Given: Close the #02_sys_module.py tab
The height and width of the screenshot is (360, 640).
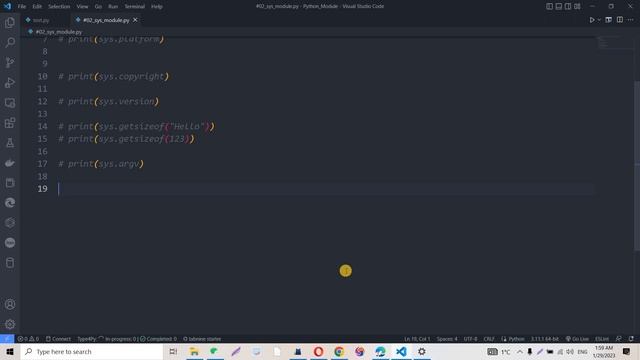Looking at the screenshot, I should tap(135, 20).
